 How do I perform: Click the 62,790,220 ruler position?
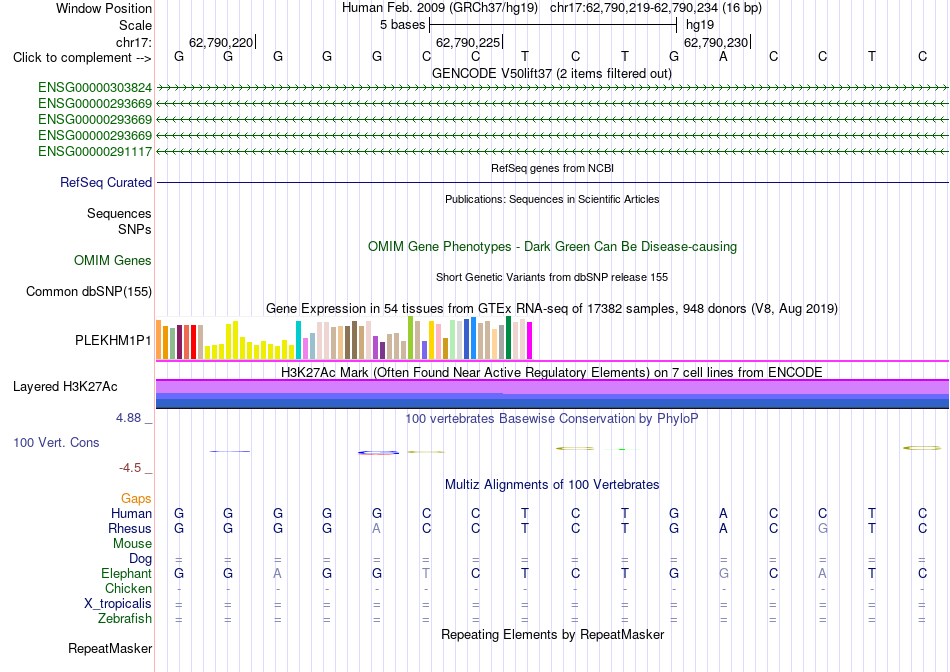pos(221,42)
